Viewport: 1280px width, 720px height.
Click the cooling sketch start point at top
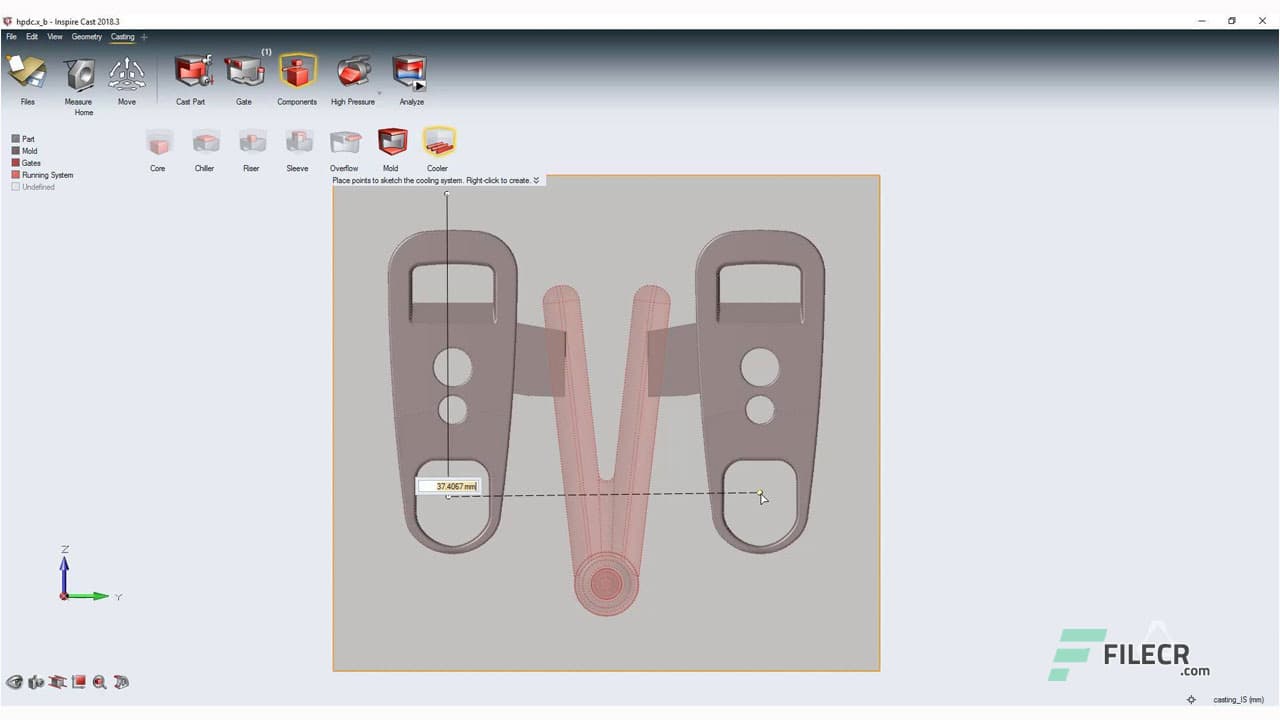[447, 194]
